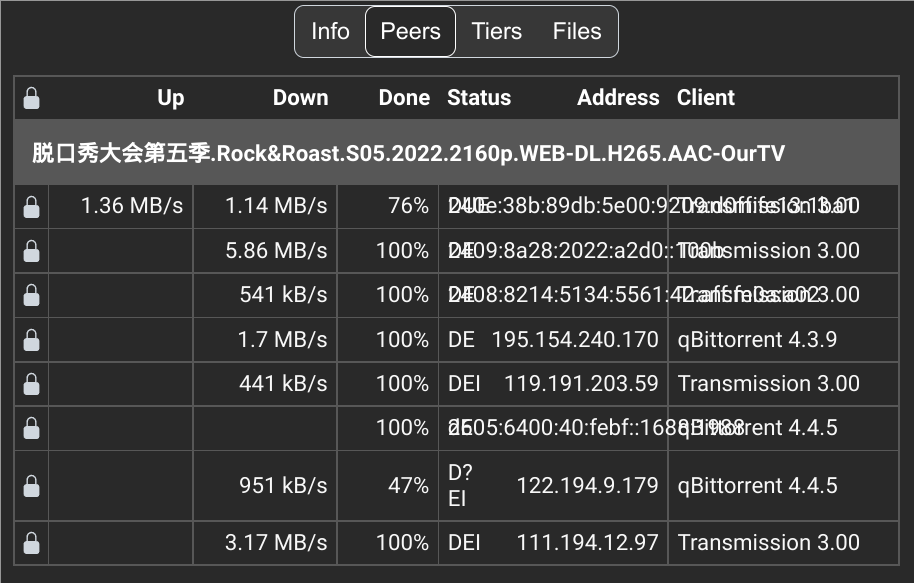
Task: Switch to the Info tab
Action: coord(330,31)
